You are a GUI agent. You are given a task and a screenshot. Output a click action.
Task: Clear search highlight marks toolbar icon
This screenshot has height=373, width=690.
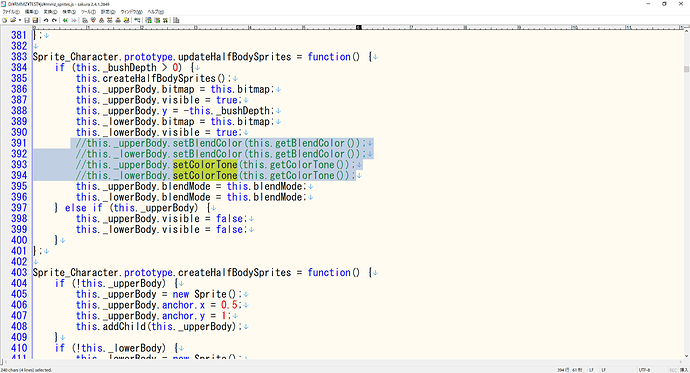coord(118,20)
